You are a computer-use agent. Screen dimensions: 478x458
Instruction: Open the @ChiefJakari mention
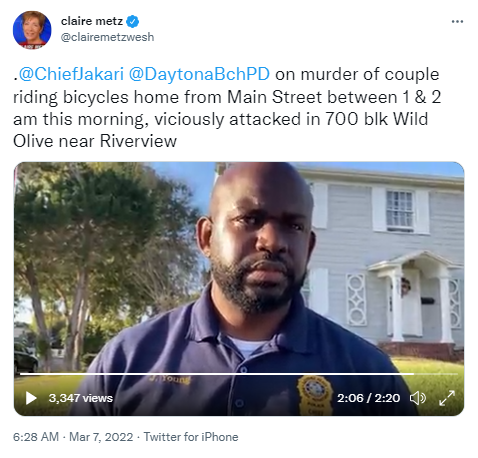pyautogui.click(x=71, y=74)
